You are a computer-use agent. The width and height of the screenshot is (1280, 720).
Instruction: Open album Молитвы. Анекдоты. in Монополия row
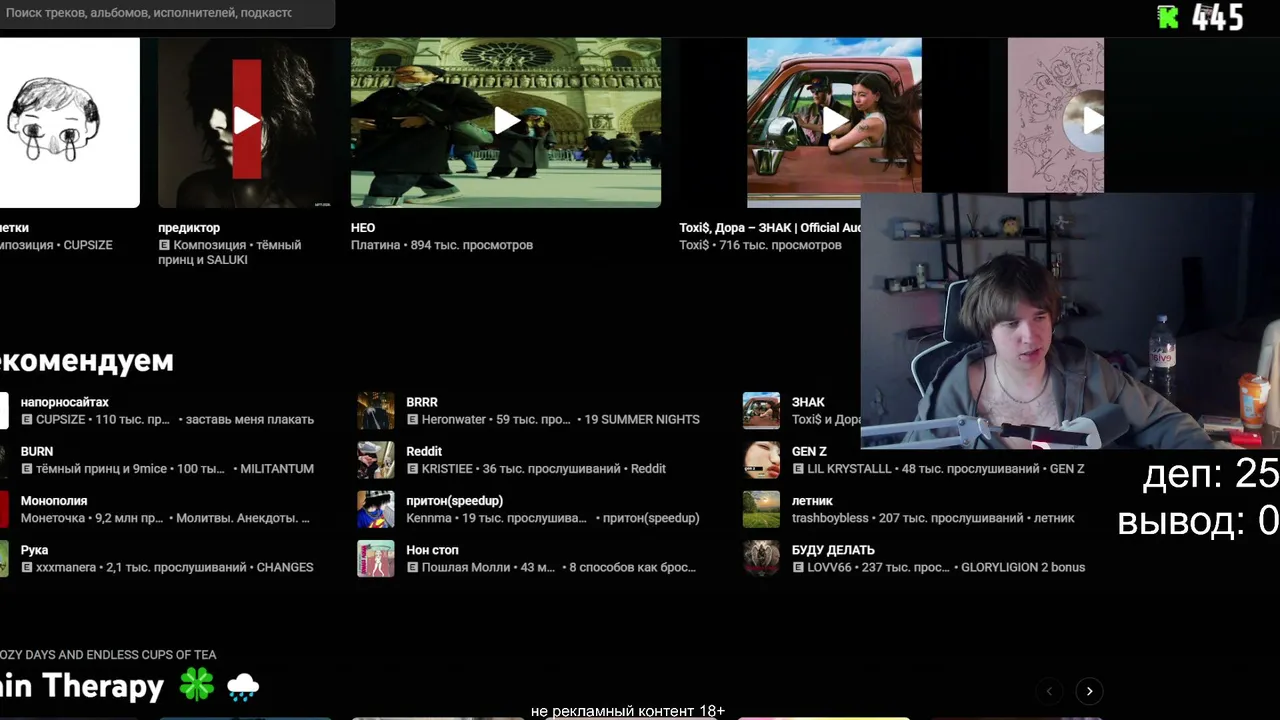(243, 518)
